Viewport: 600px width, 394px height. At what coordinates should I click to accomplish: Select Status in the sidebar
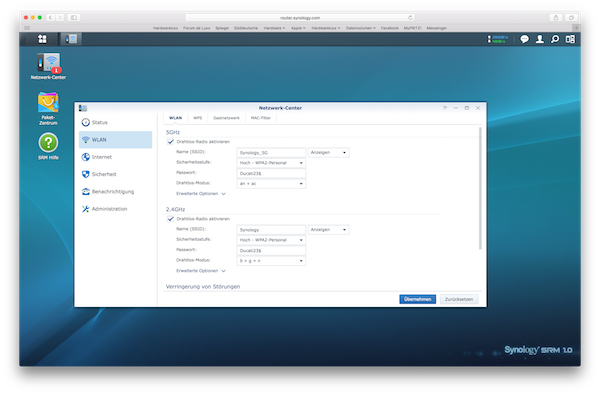point(115,122)
